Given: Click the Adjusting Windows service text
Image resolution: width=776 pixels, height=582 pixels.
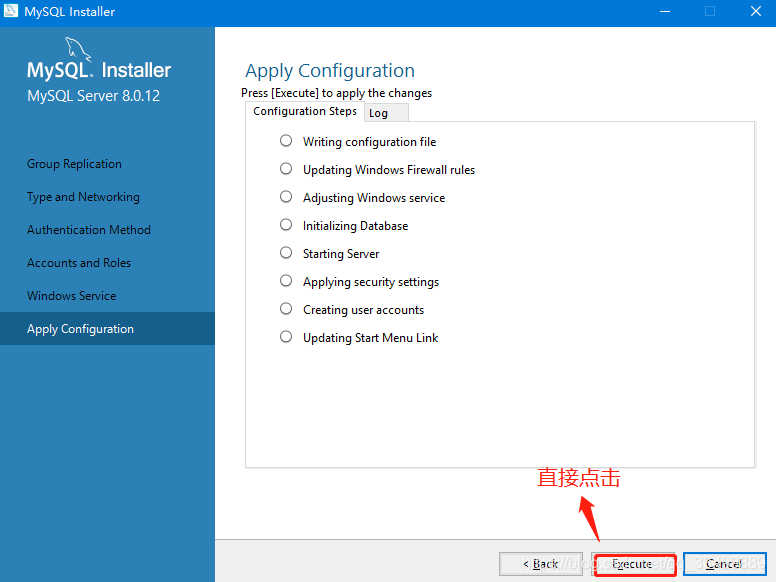Looking at the screenshot, I should coord(374,198).
